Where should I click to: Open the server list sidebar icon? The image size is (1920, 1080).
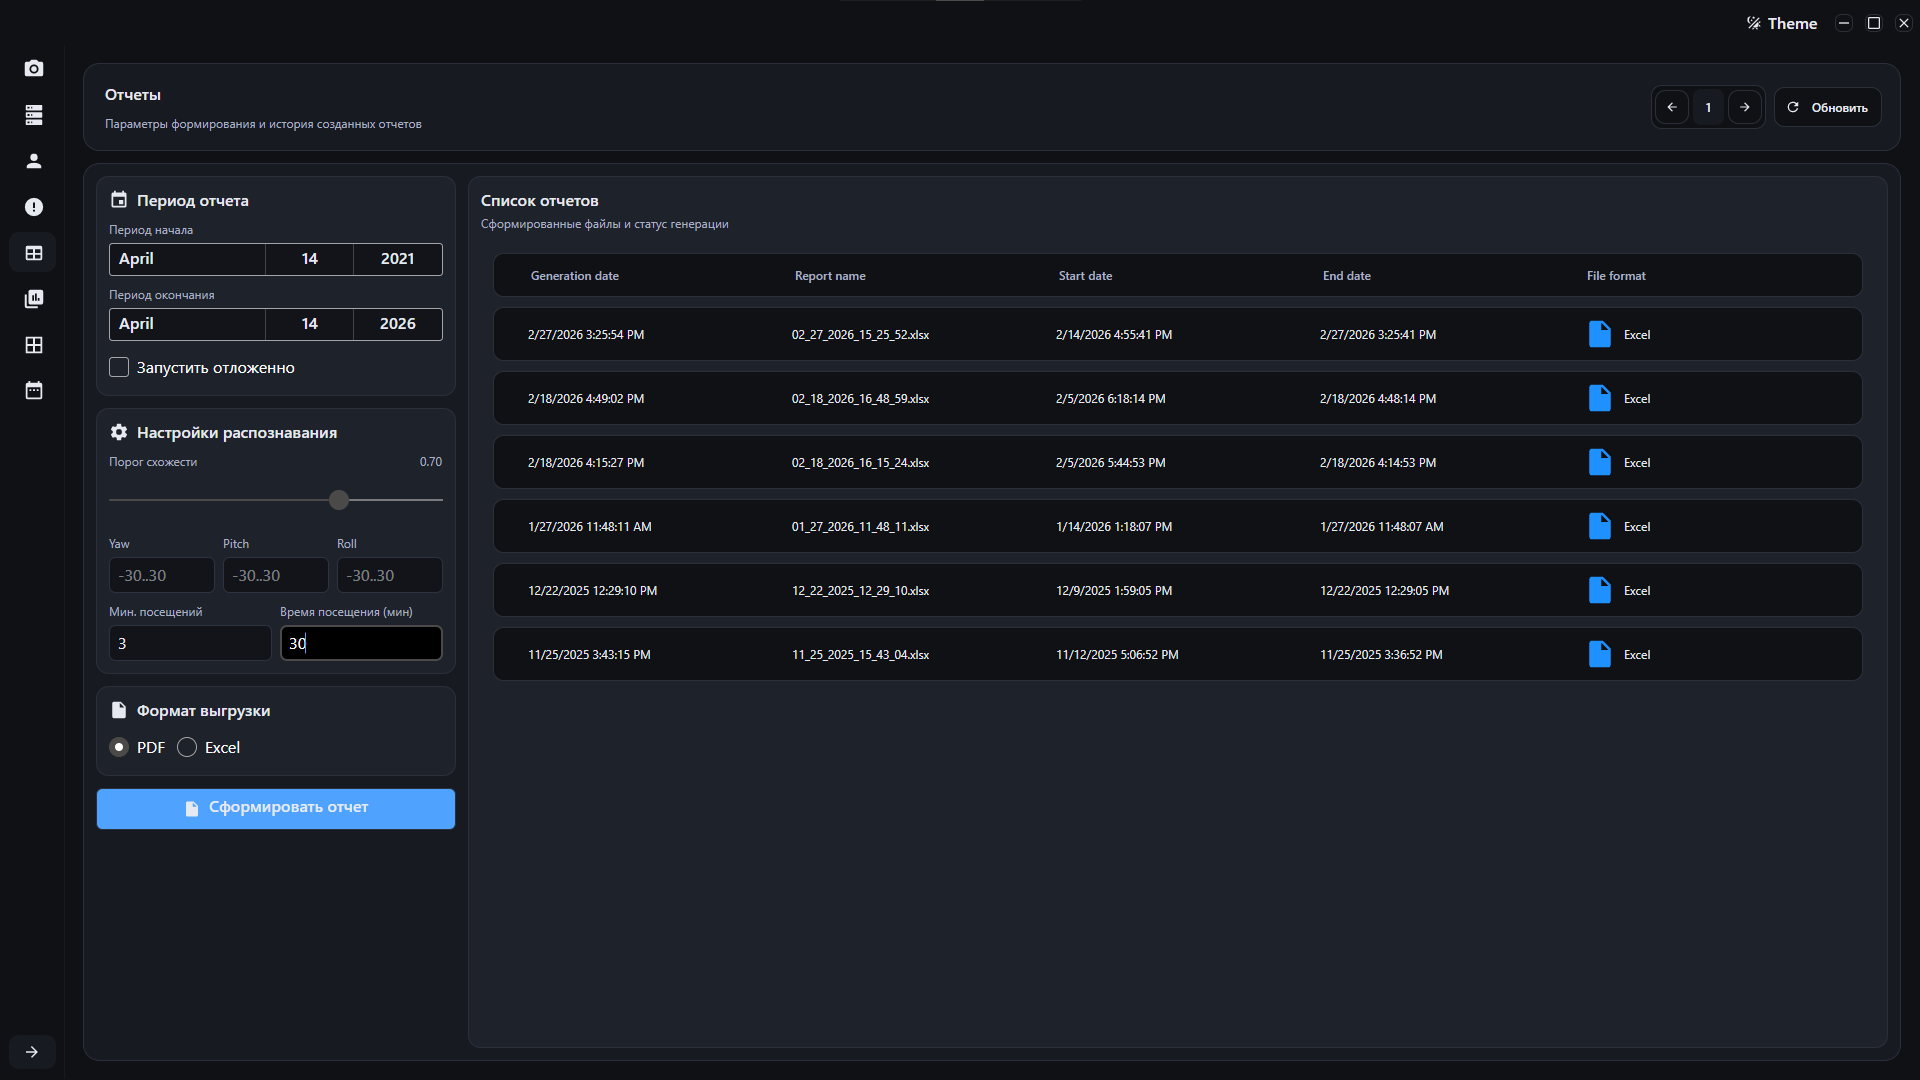pos(34,115)
